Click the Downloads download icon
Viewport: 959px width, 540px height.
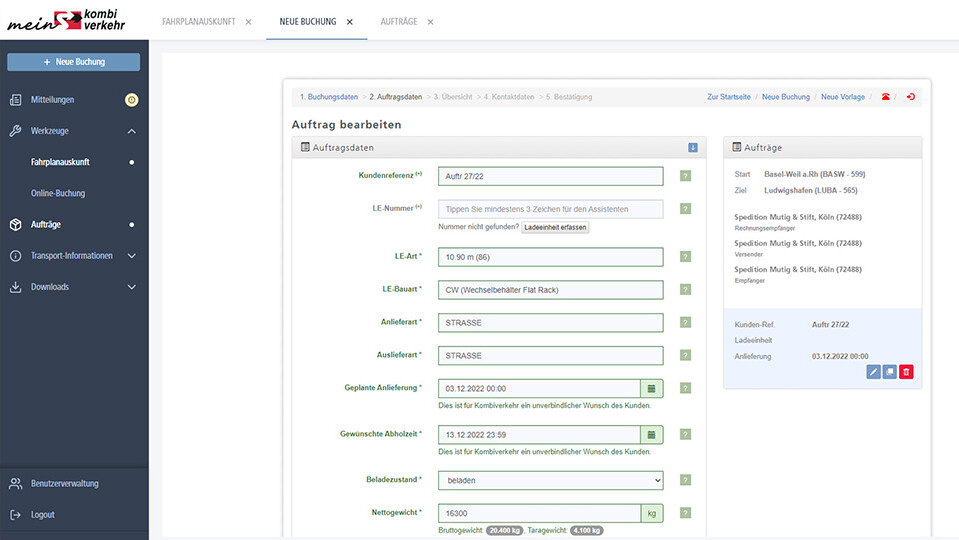[16, 287]
